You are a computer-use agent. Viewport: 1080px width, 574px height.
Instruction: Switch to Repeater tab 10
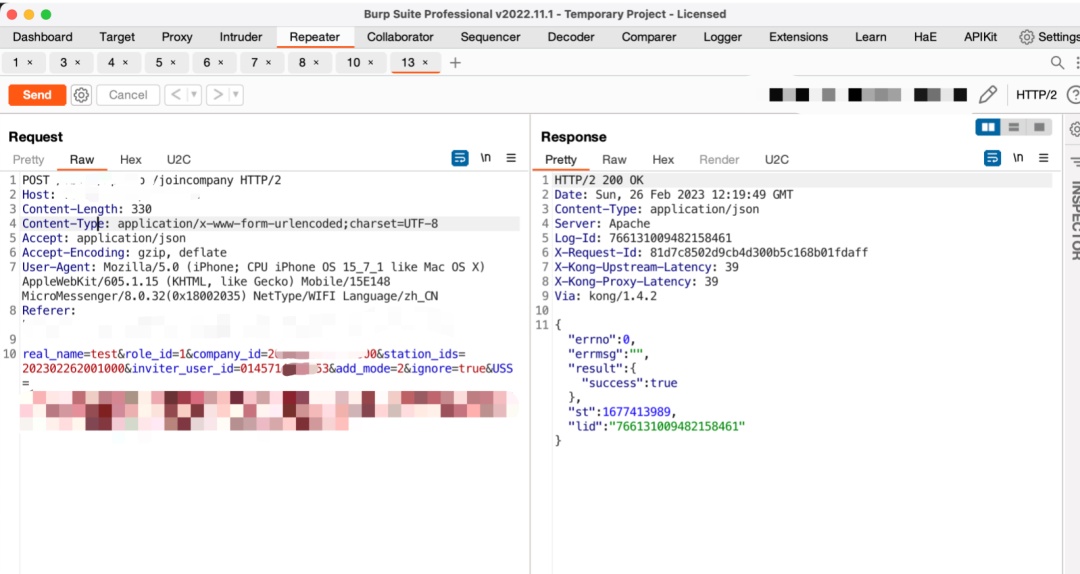point(353,63)
